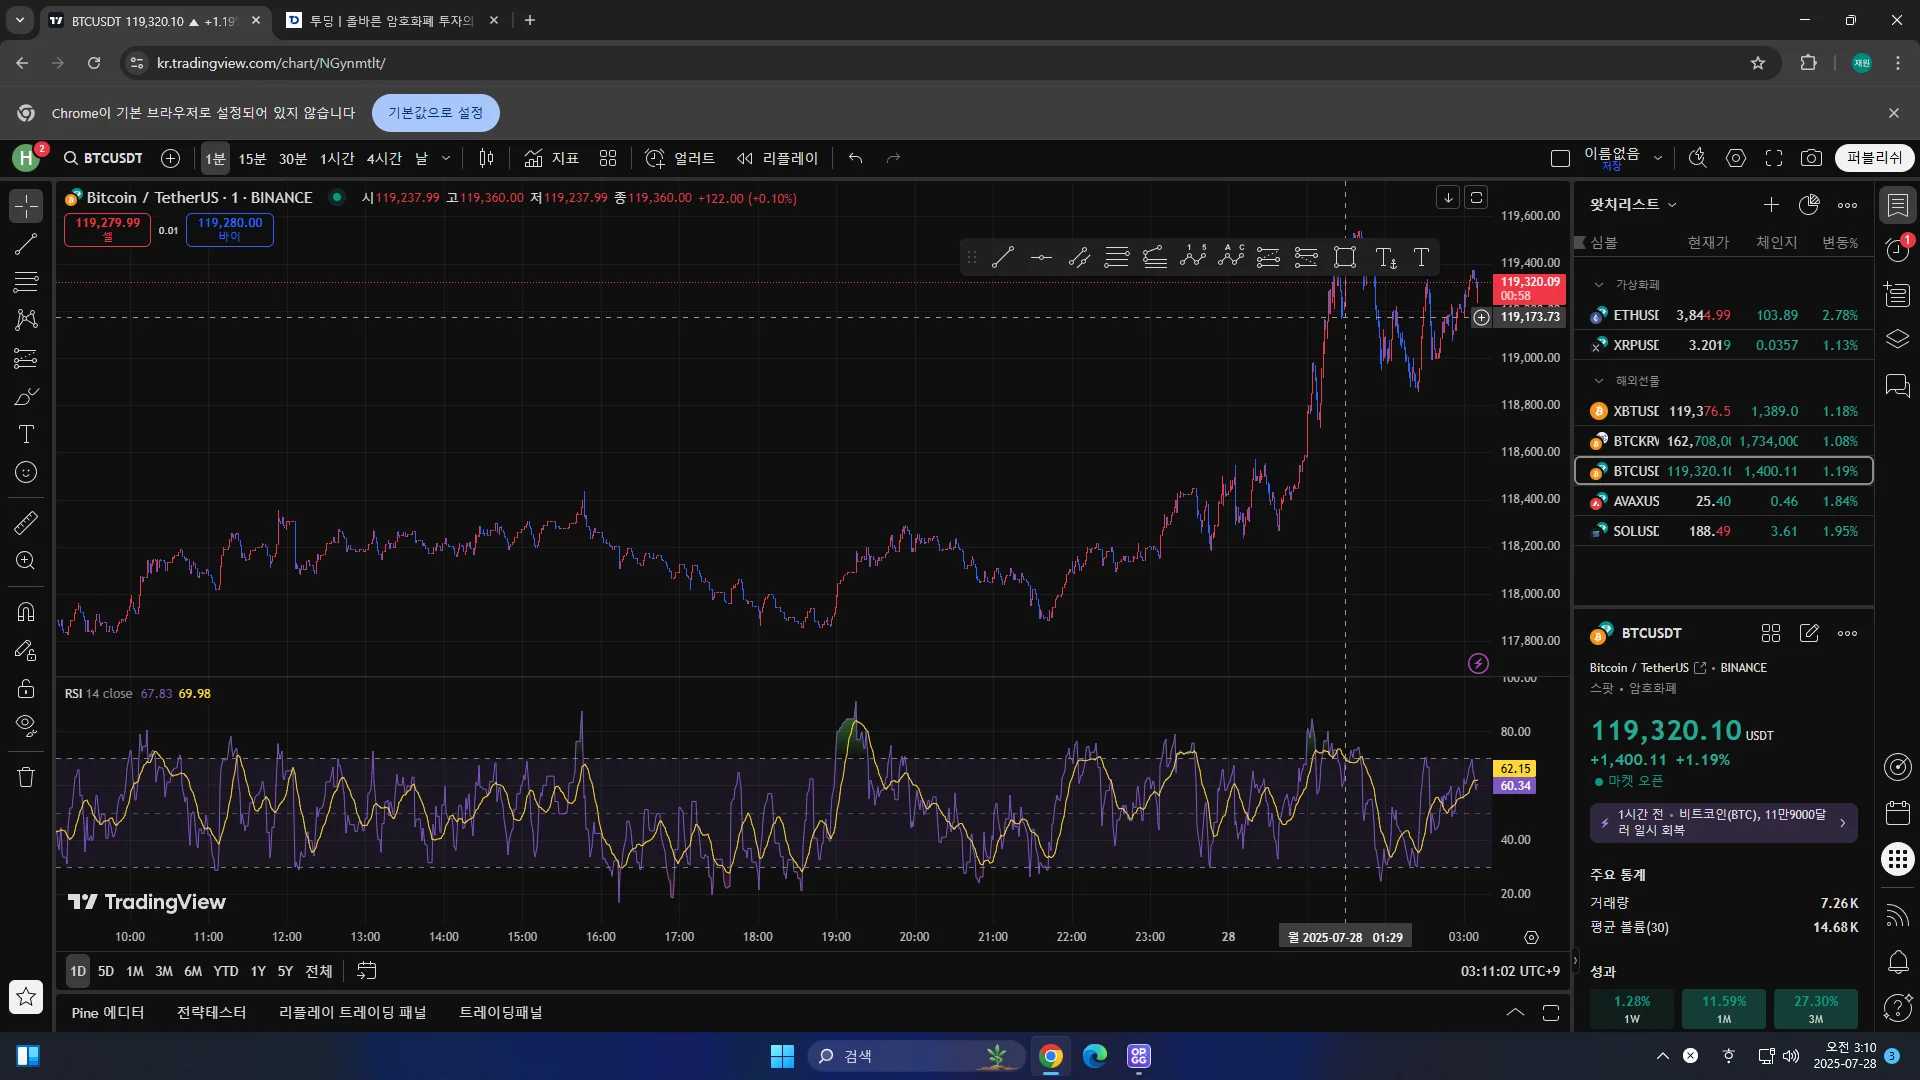
Task: Open the more timeframes dropdown arrow
Action: coord(446,158)
